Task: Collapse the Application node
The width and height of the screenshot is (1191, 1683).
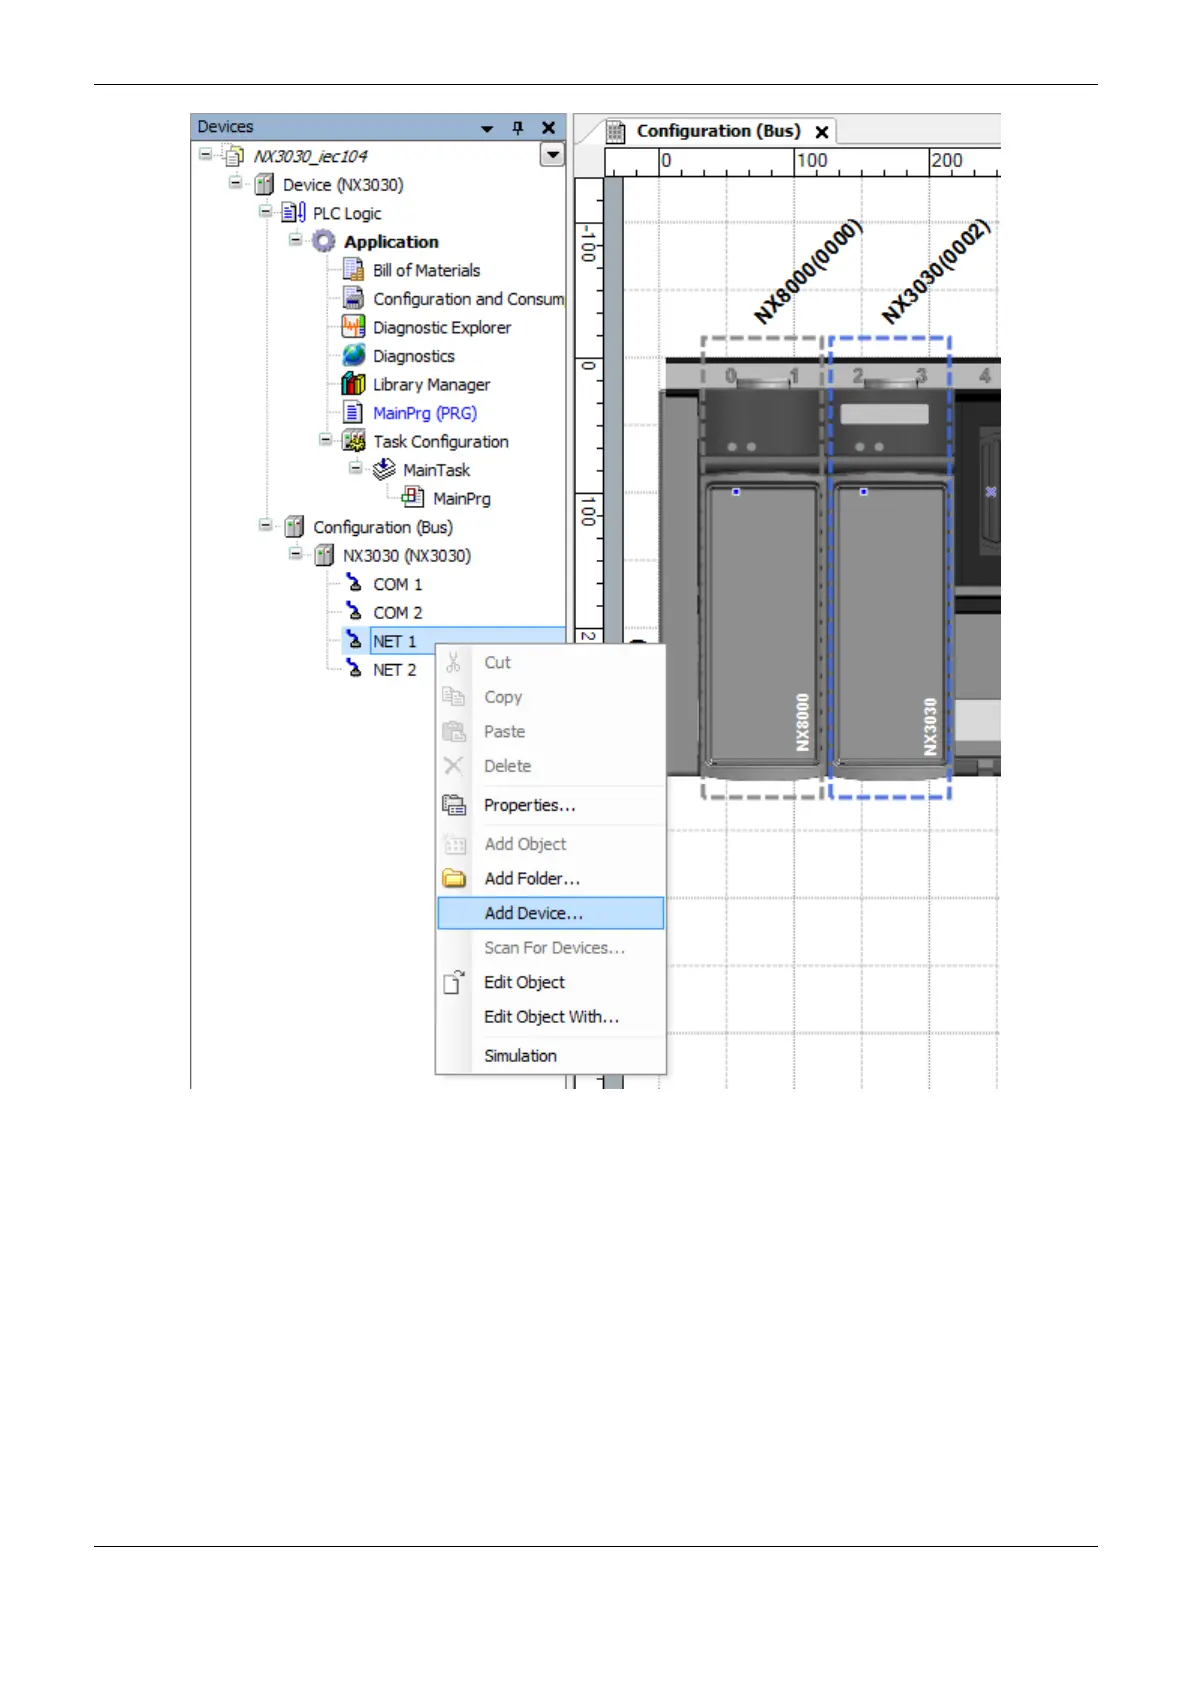Action: coord(295,240)
